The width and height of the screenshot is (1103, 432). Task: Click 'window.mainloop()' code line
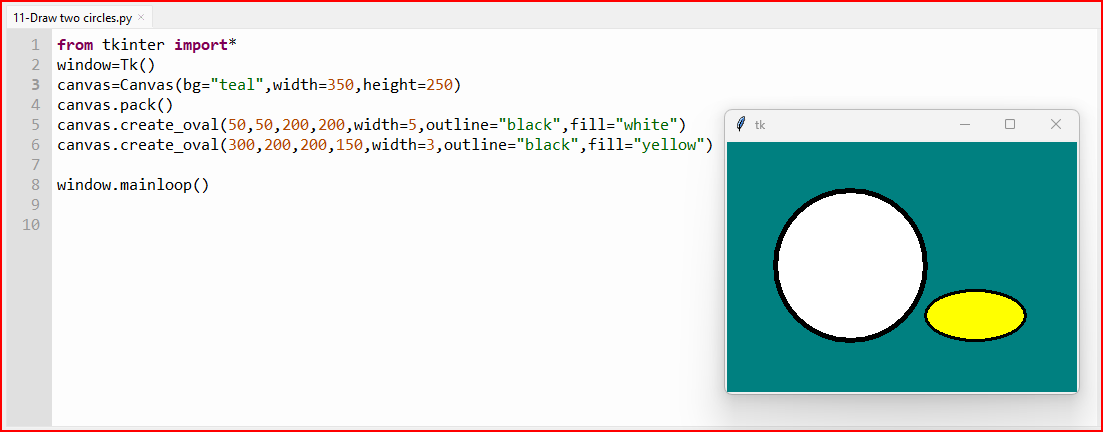(x=133, y=186)
